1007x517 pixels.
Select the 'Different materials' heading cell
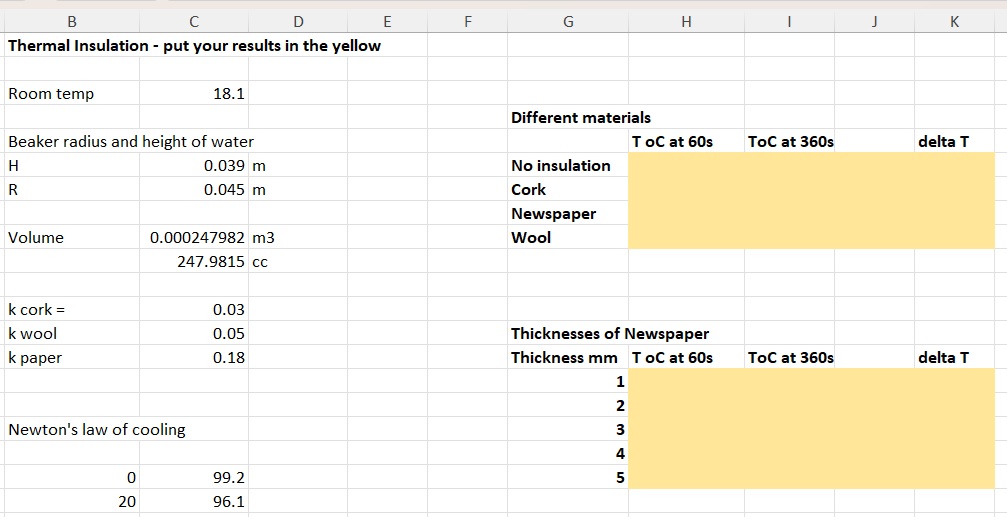pos(568,118)
